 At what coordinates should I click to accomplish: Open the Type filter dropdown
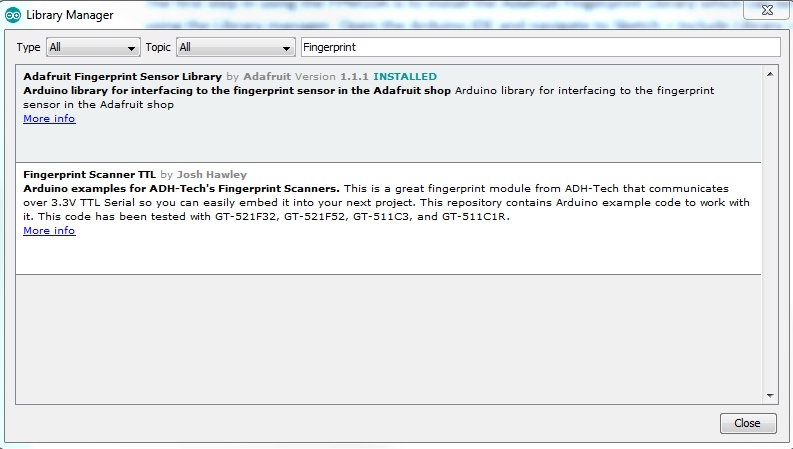tap(93, 47)
